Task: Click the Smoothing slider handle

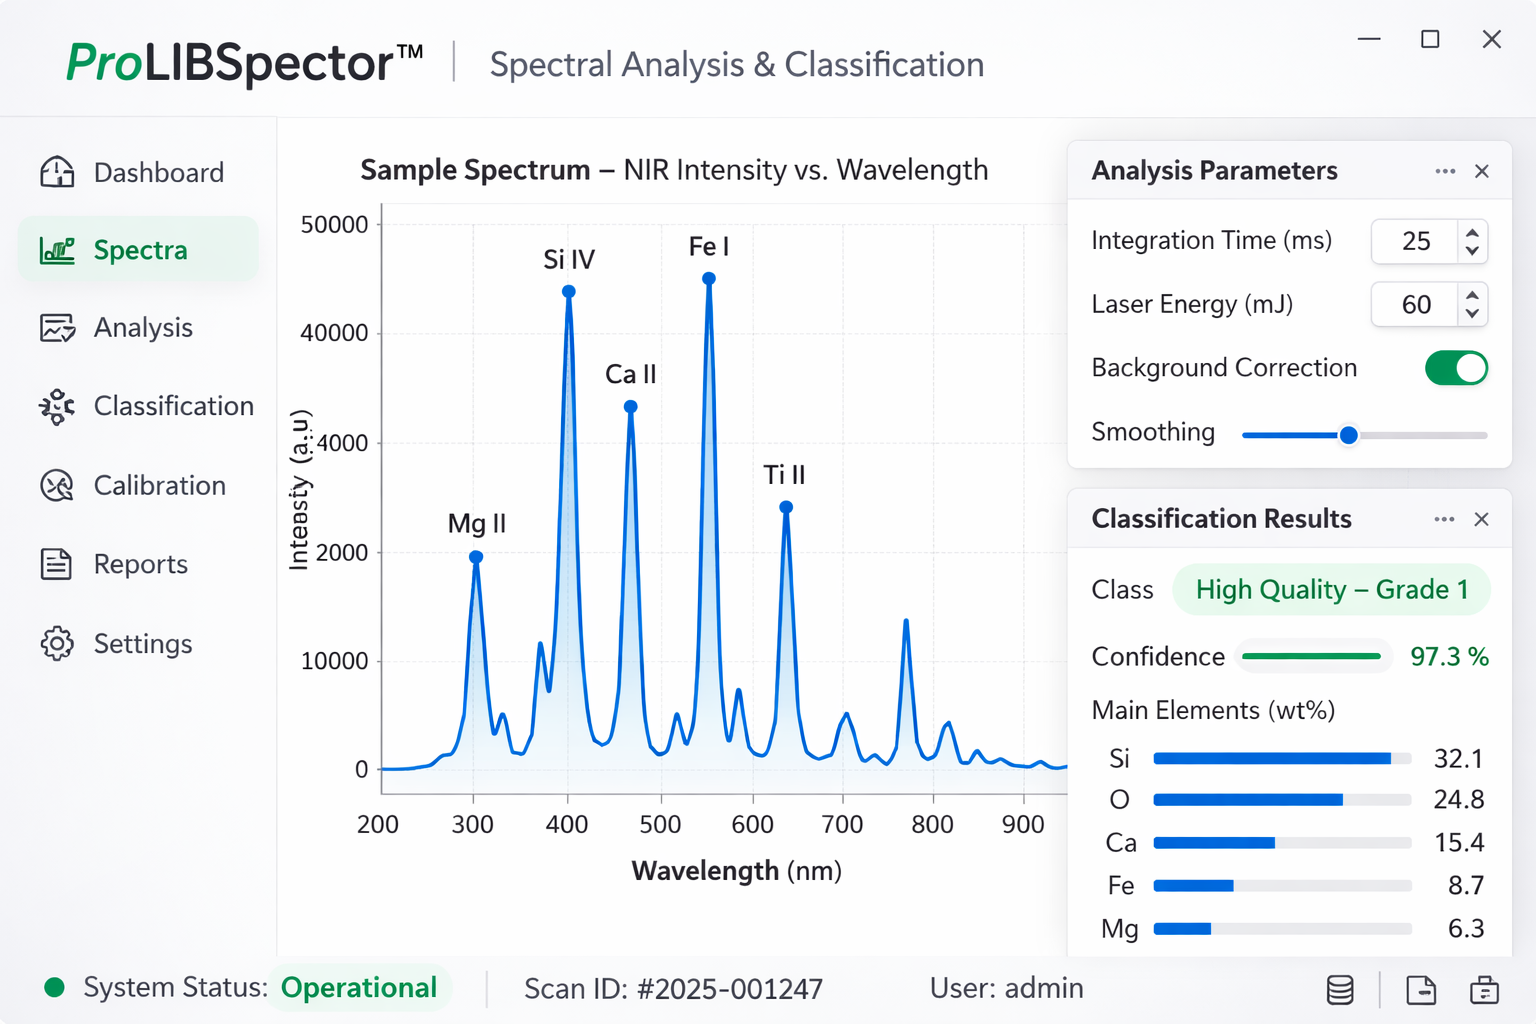Action: coord(1348,435)
